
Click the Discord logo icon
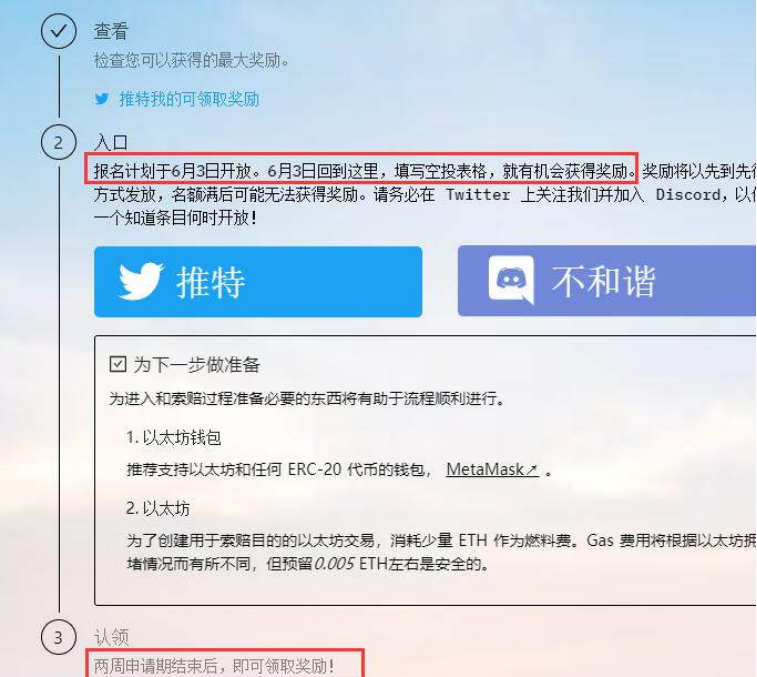(511, 280)
